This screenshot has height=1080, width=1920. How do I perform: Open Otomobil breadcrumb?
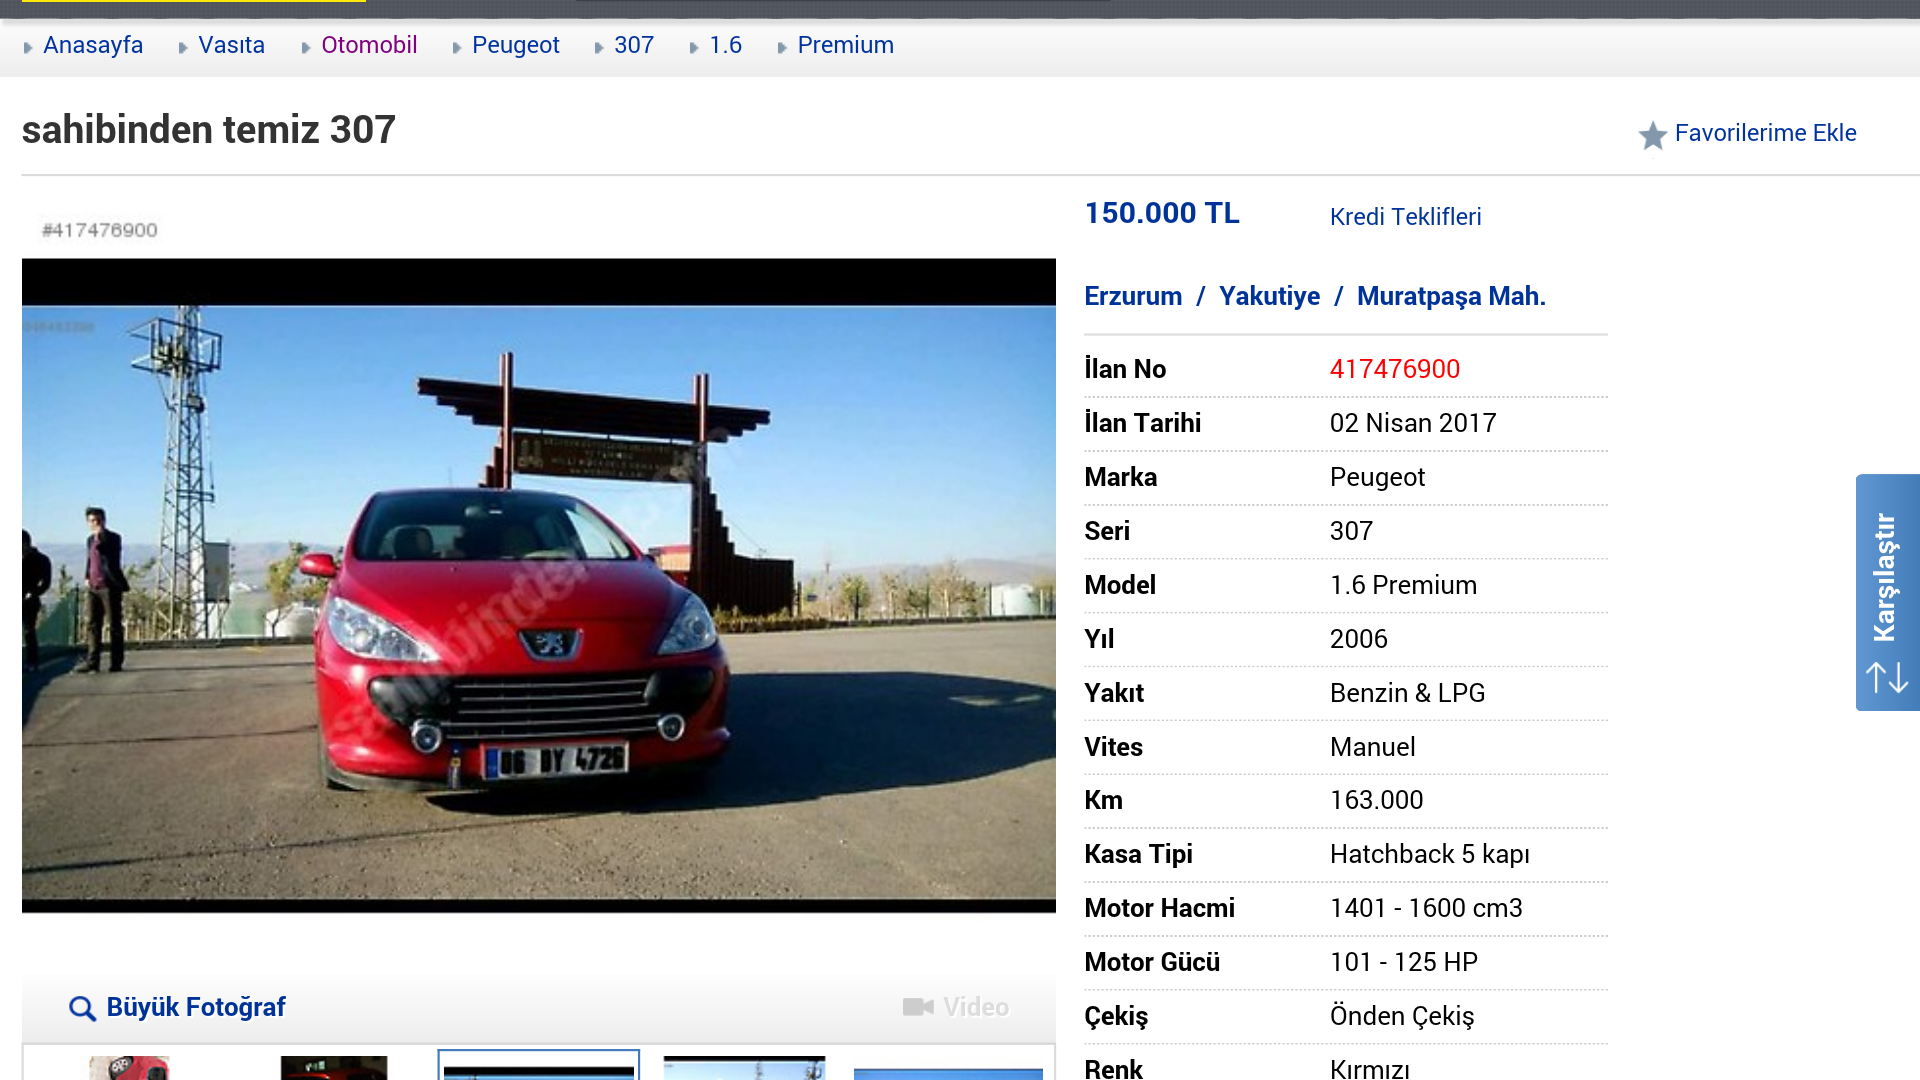pyautogui.click(x=369, y=45)
